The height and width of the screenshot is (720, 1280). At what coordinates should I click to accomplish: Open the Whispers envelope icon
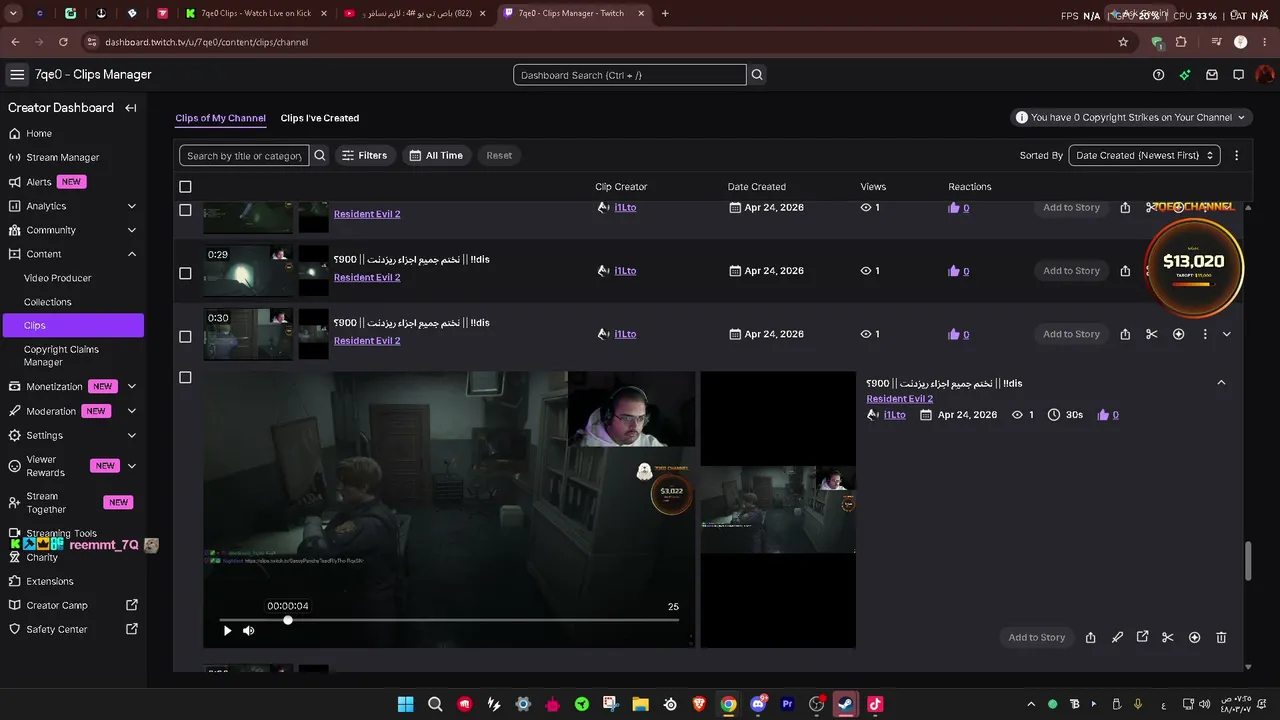click(1212, 75)
